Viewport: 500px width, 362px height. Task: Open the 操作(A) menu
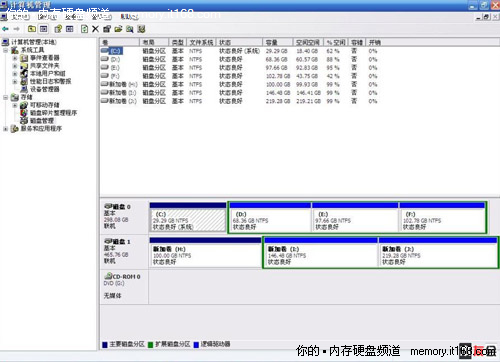coord(47,16)
